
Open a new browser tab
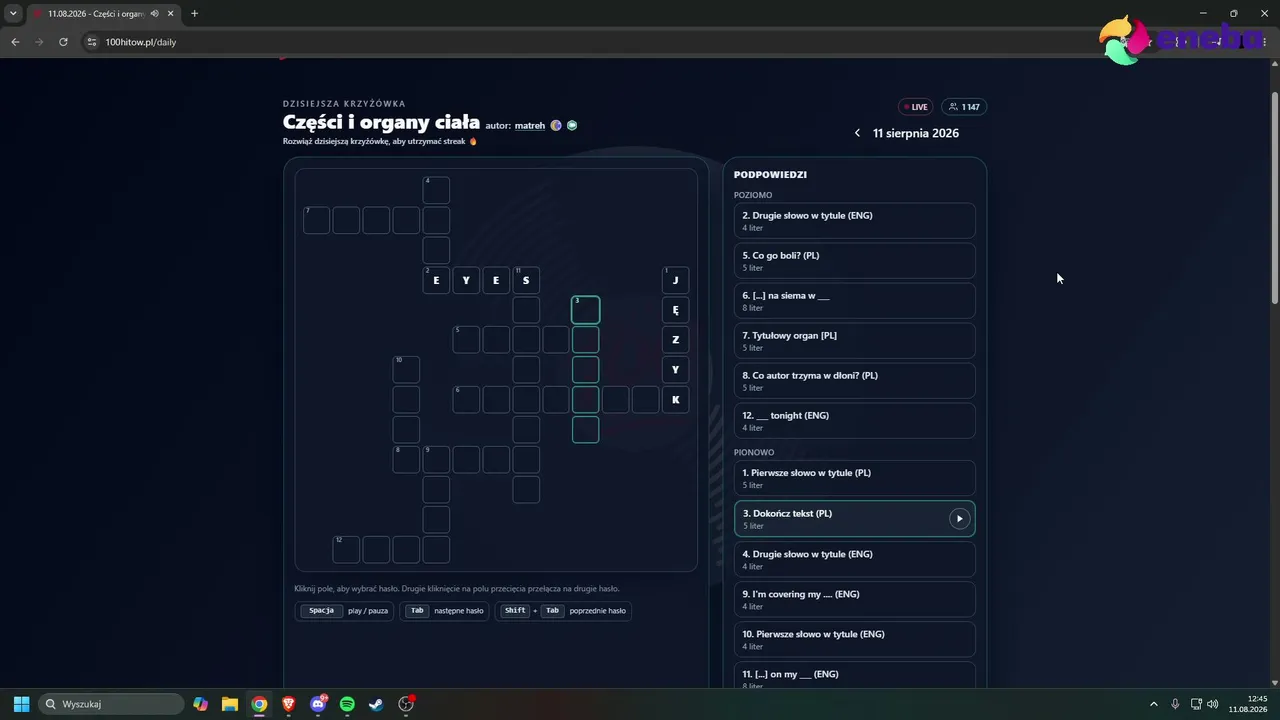(194, 14)
